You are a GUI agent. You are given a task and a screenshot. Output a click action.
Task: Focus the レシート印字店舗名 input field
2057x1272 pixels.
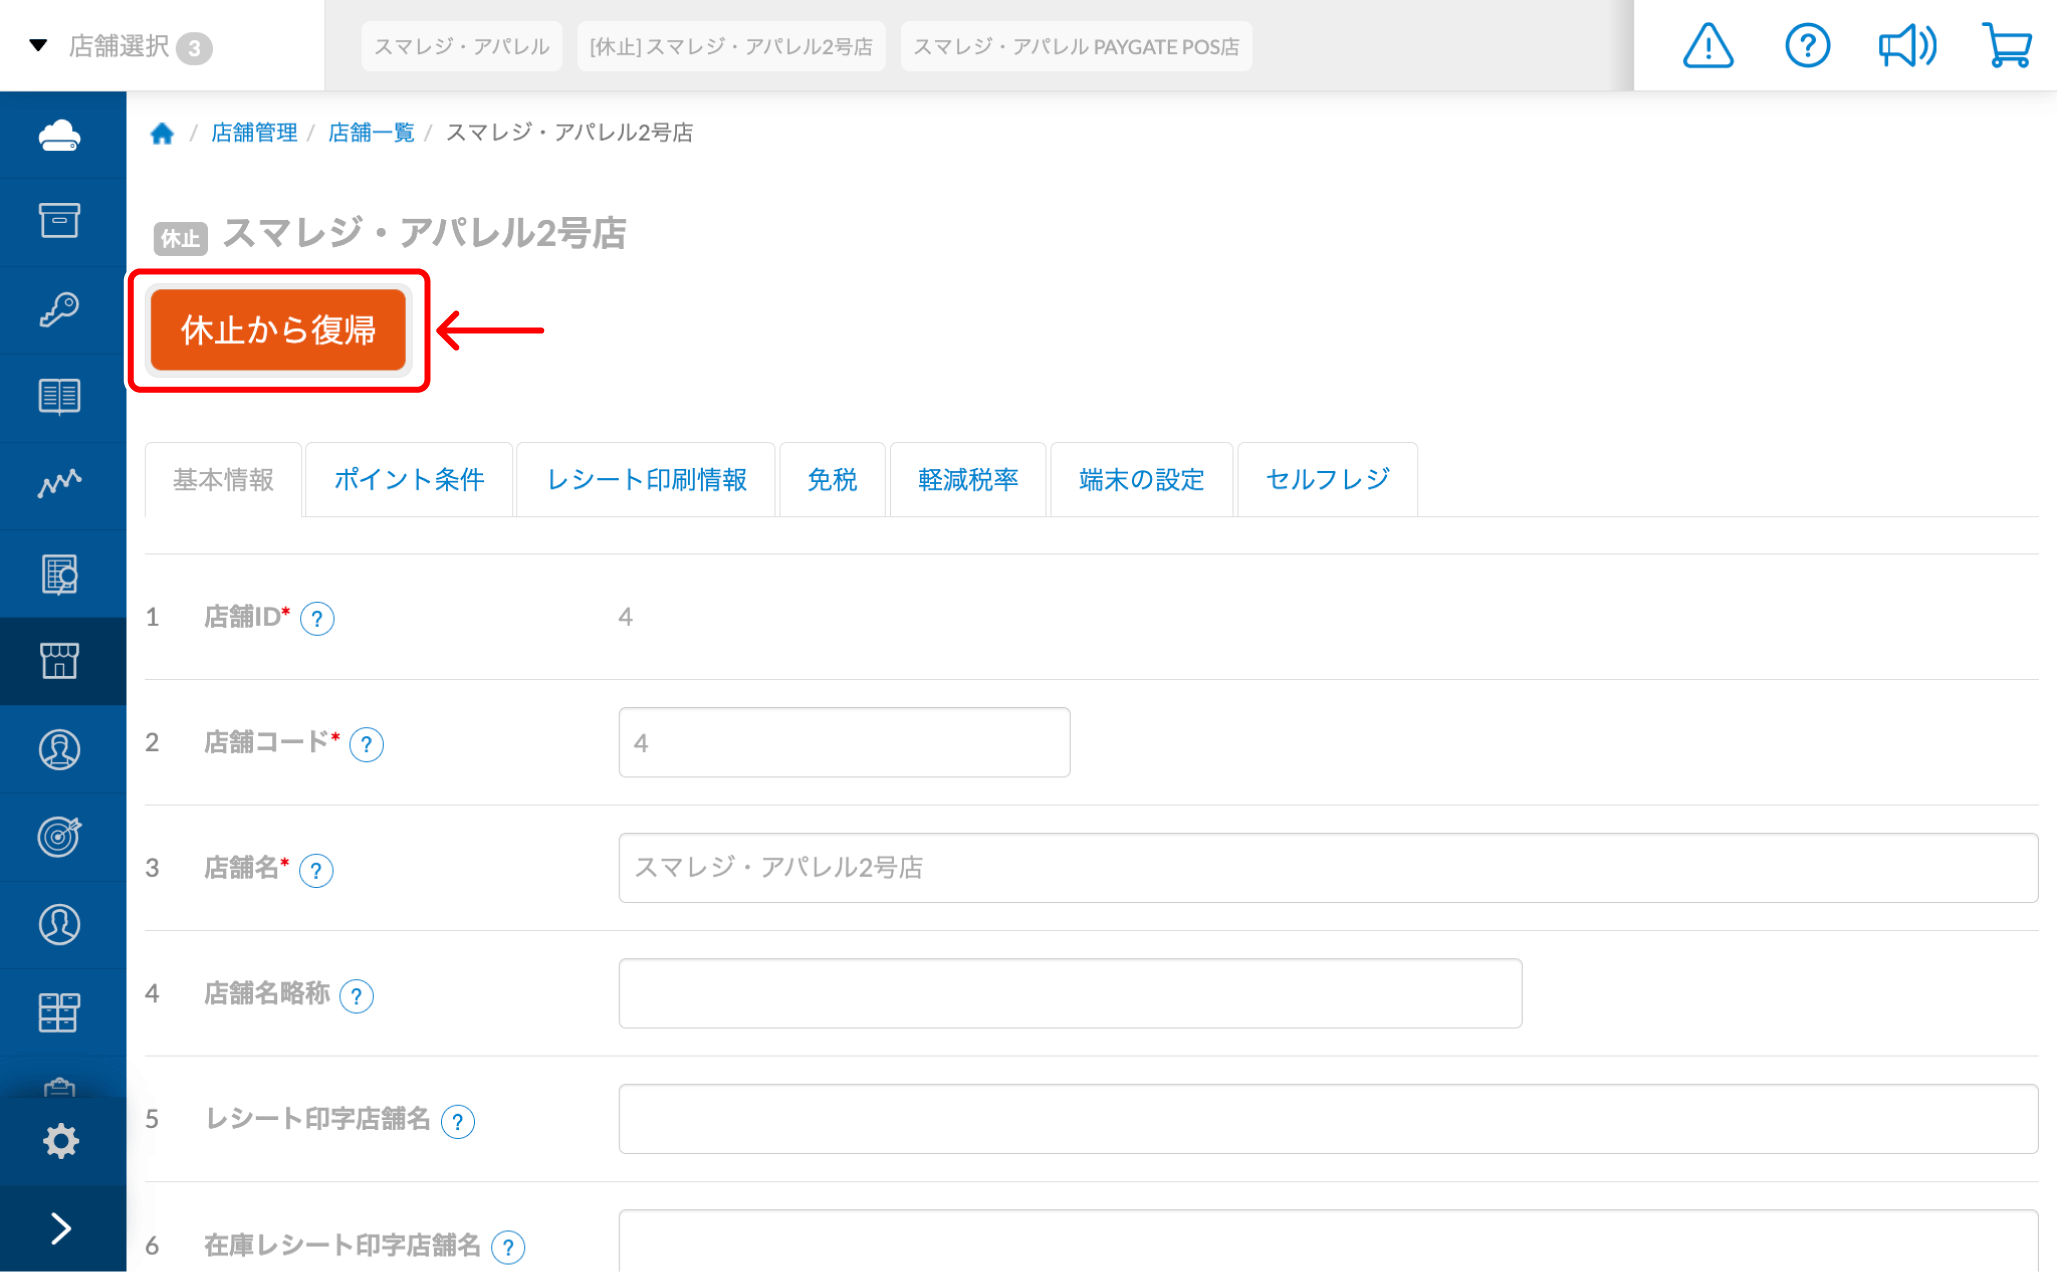click(1328, 1119)
